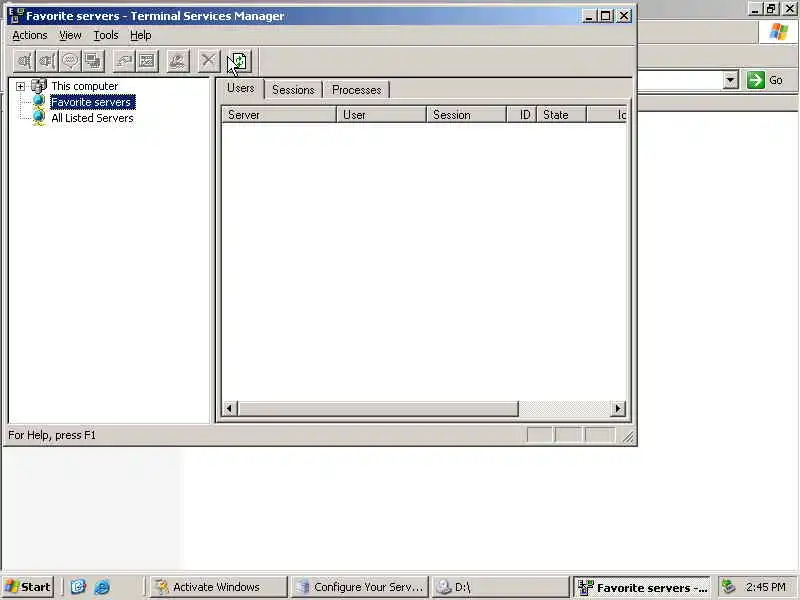This screenshot has height=600, width=800.
Task: Sort by the Session column header
Action: 466,115
